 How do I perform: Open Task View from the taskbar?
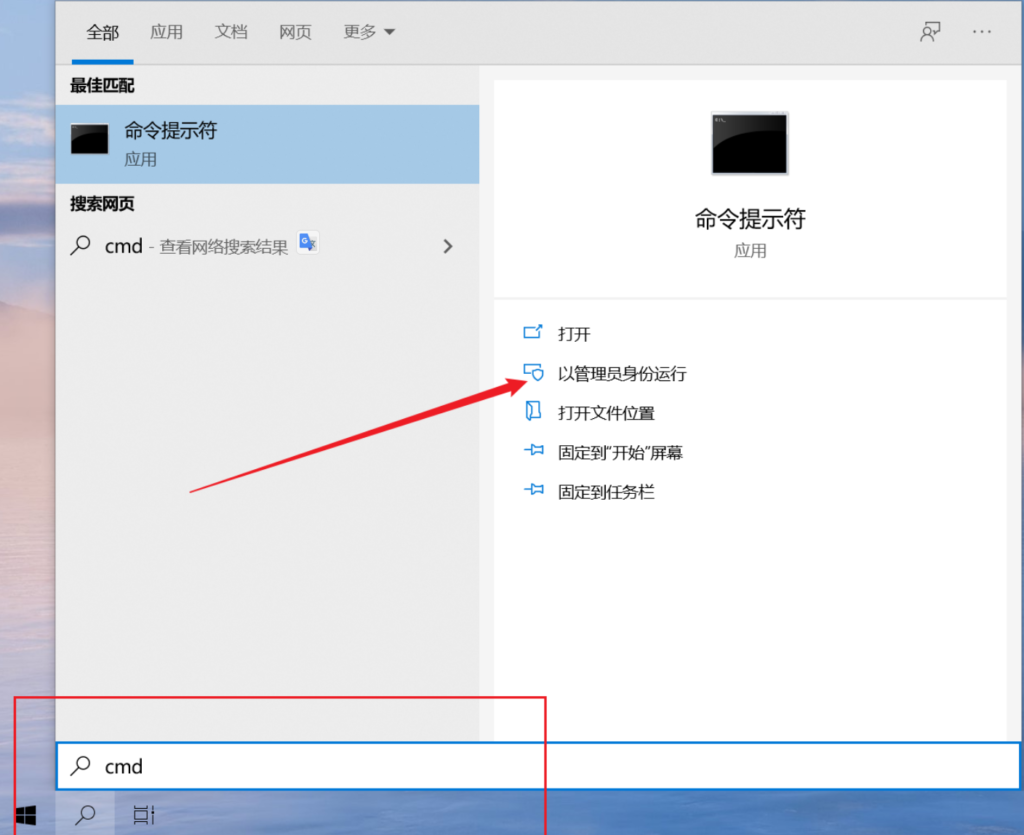[144, 815]
